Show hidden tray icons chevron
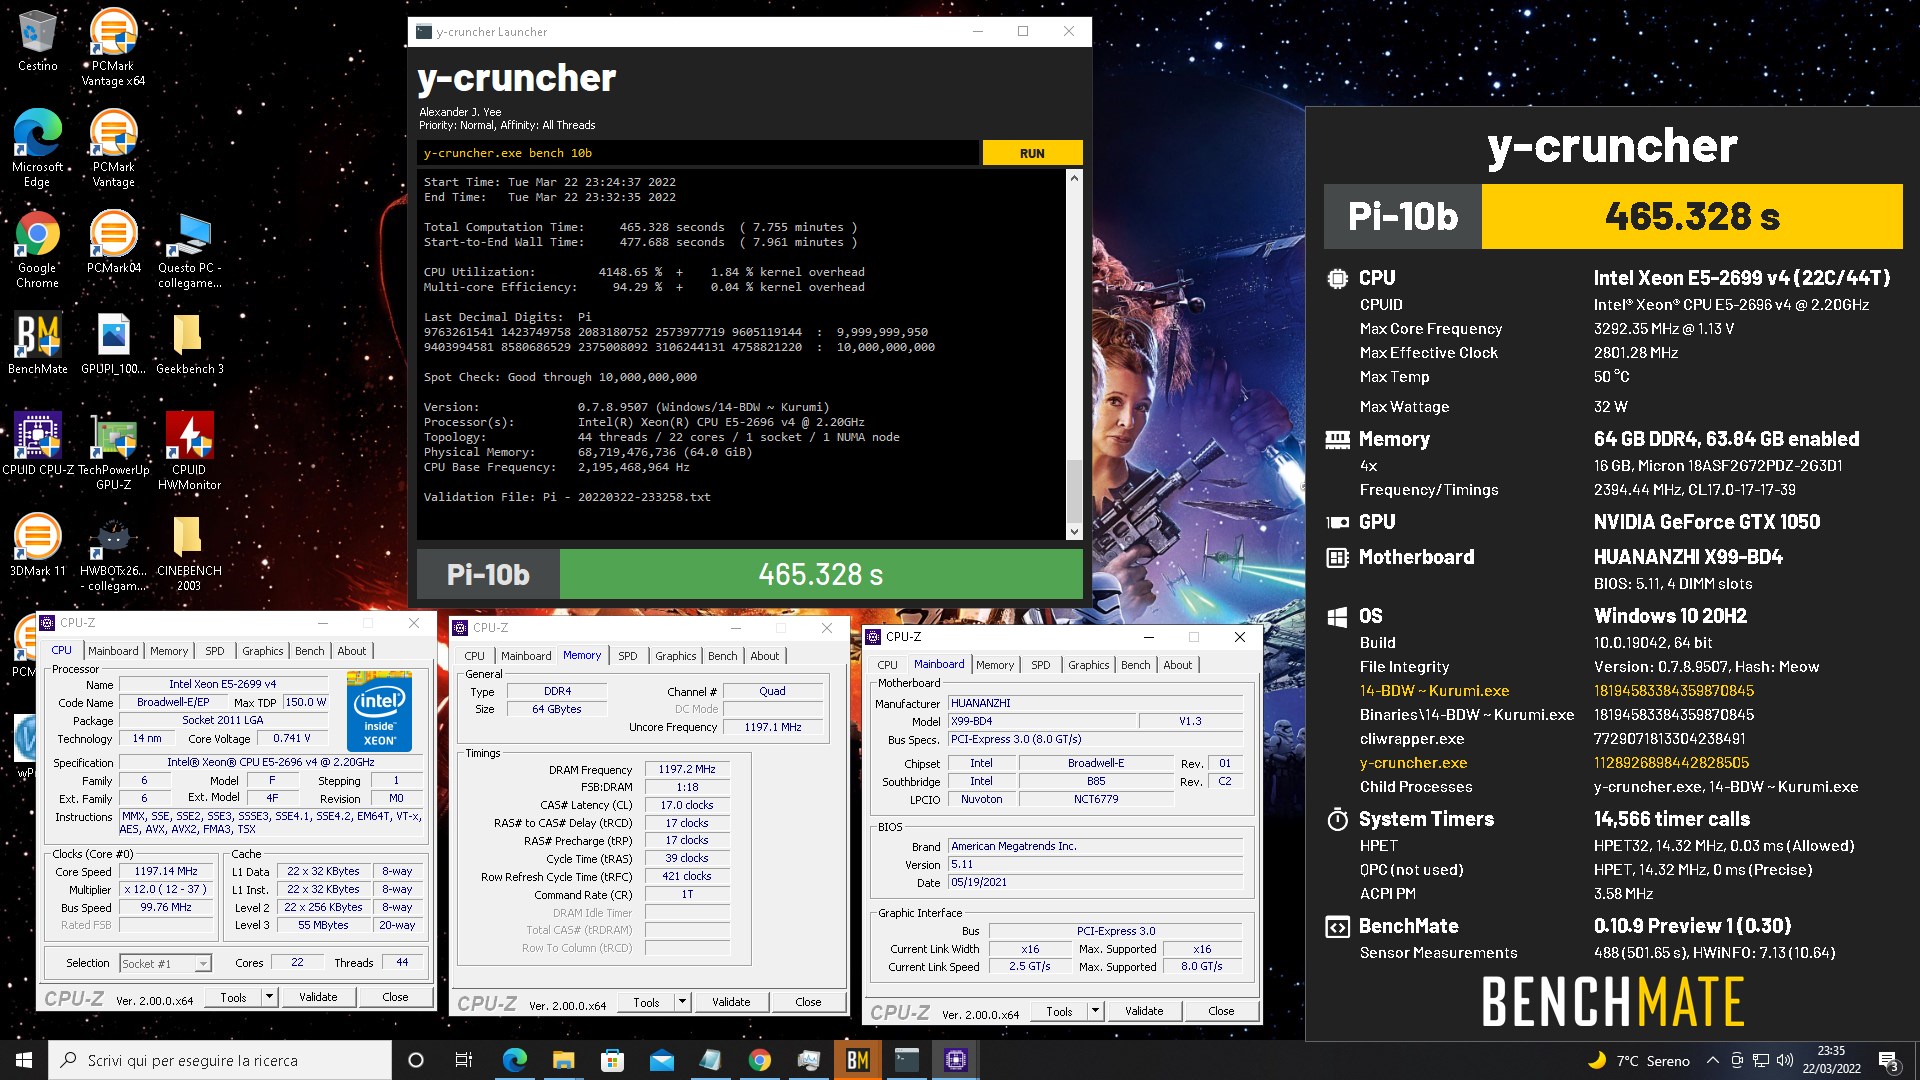1920x1080 pixels. coord(1712,1060)
